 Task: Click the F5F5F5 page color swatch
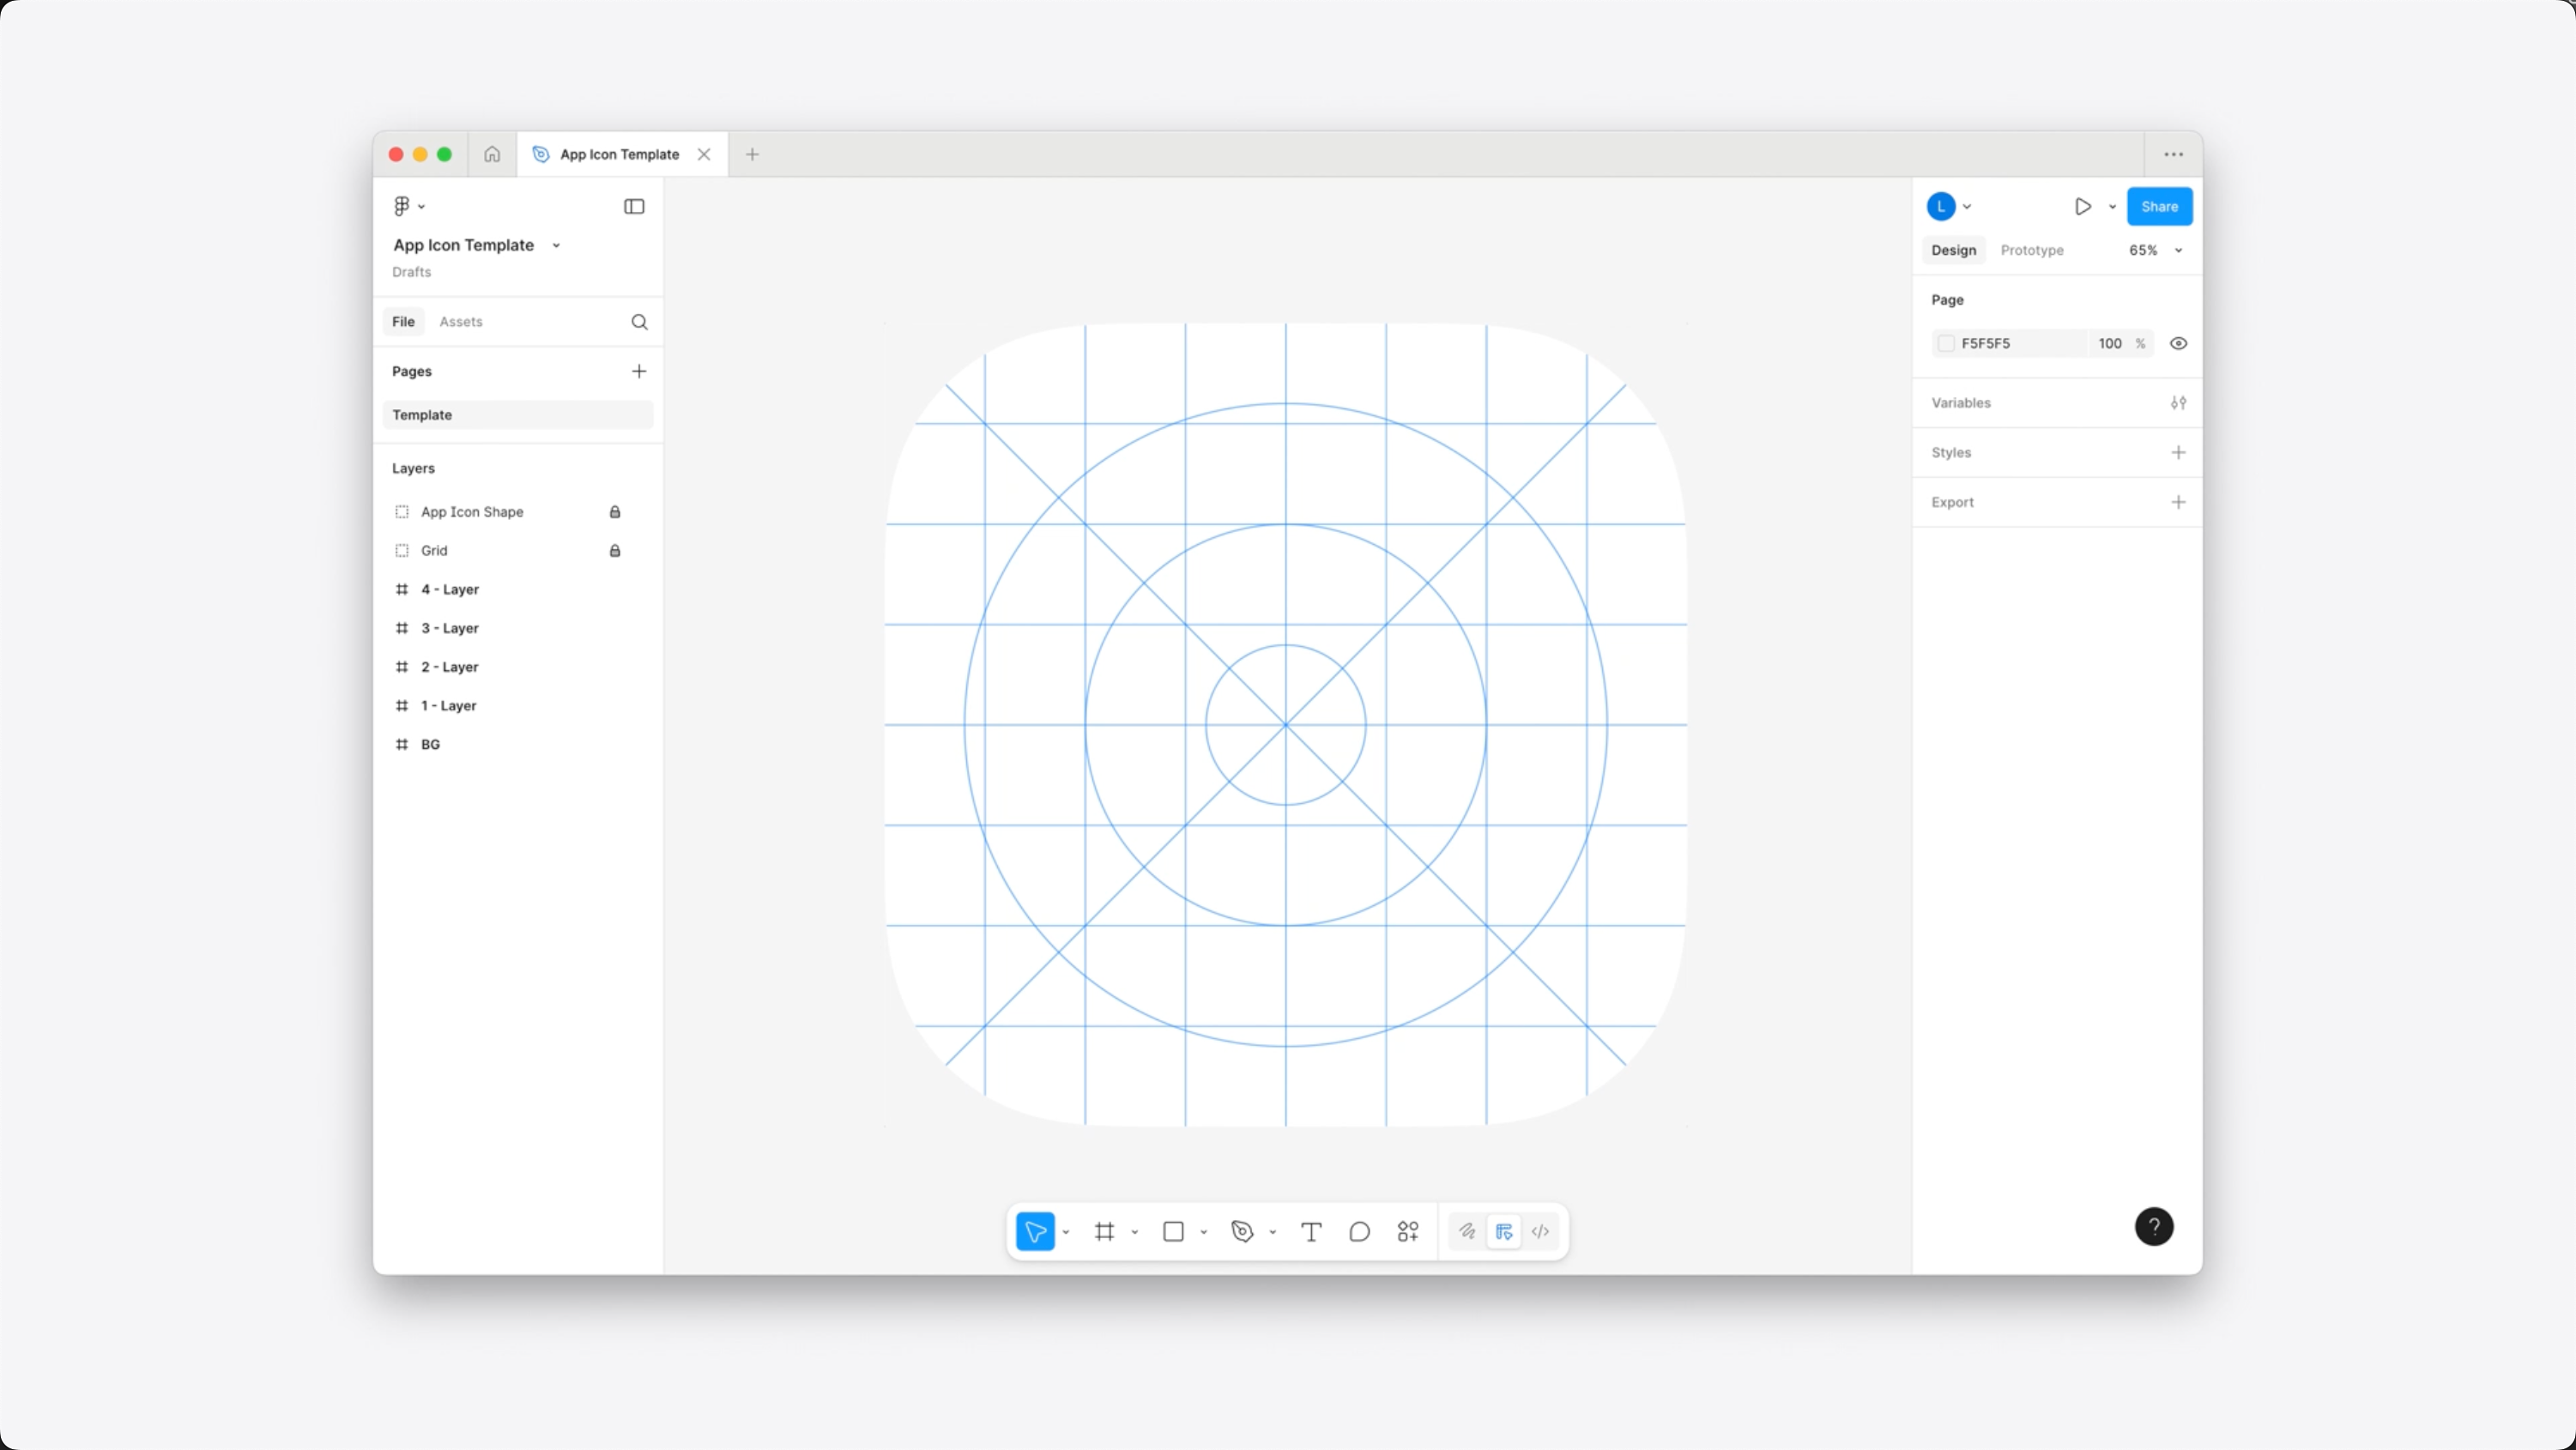point(1946,343)
